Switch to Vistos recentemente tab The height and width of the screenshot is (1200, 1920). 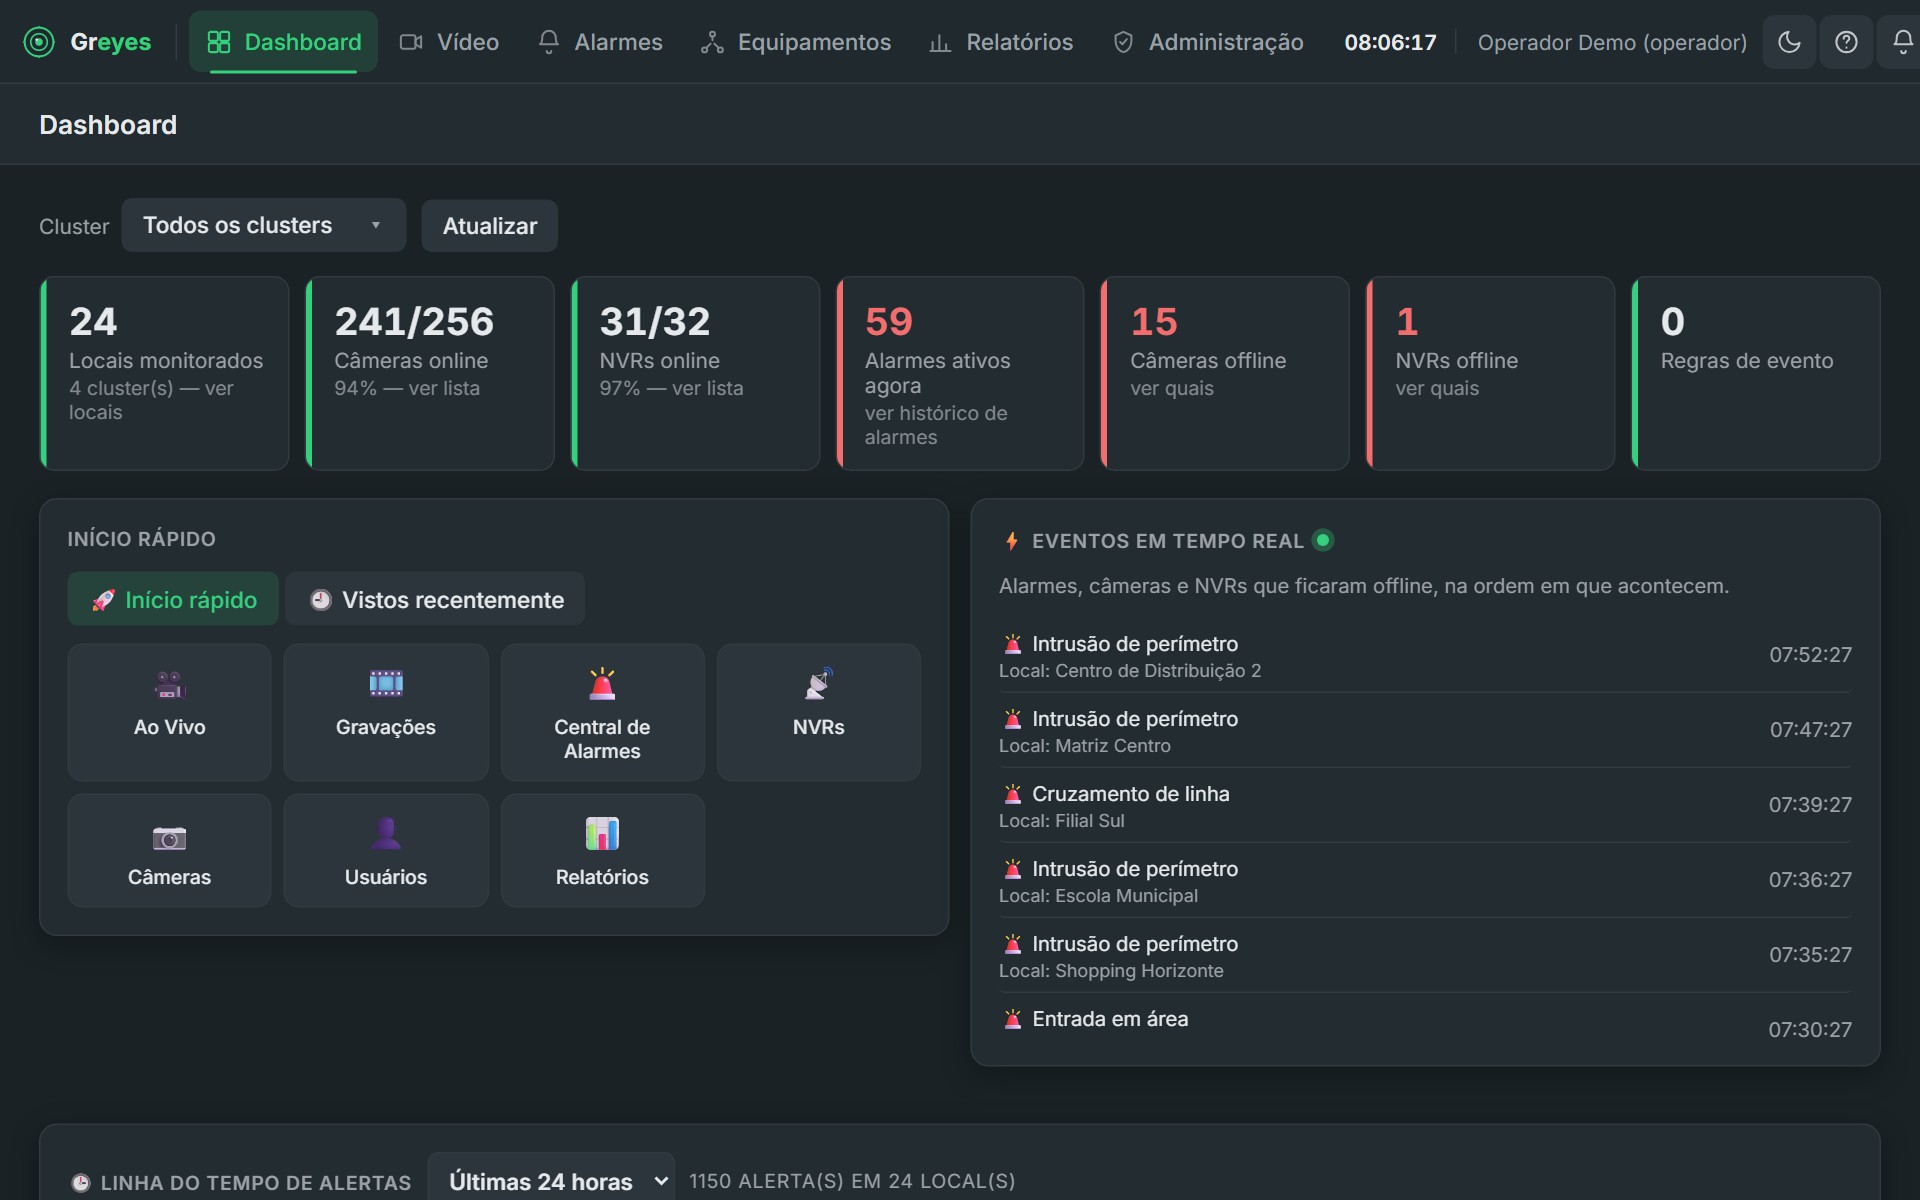(x=435, y=599)
